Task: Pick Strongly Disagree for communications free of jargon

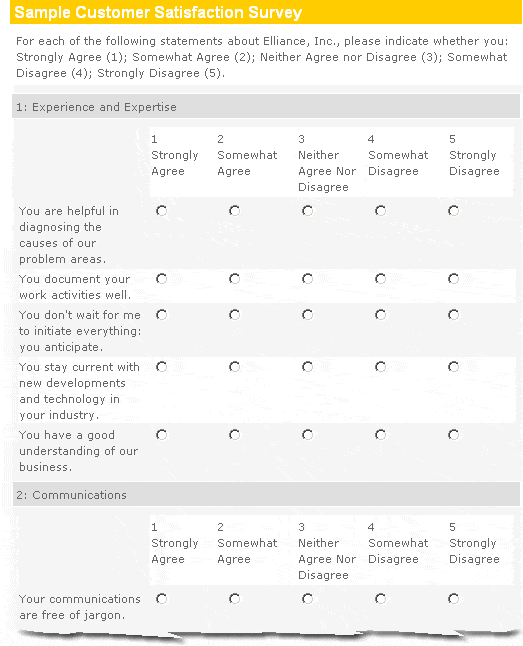Action: point(453,599)
